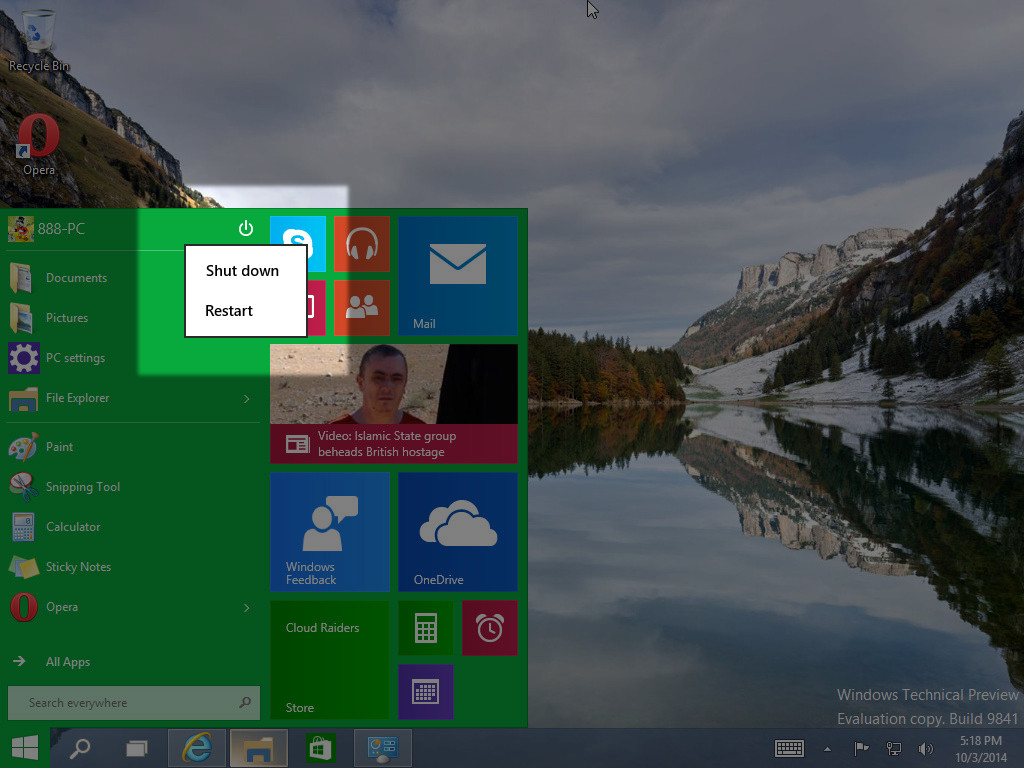Launch Internet Explorer from the taskbar
This screenshot has height=768, width=1024.
[x=197, y=748]
